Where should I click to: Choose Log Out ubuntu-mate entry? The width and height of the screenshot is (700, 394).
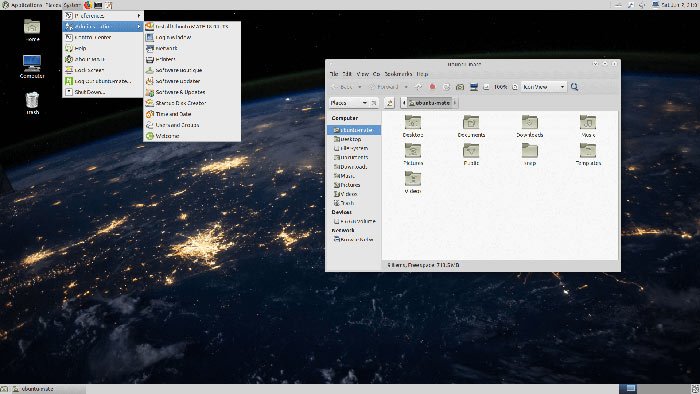pyautogui.click(x=103, y=81)
